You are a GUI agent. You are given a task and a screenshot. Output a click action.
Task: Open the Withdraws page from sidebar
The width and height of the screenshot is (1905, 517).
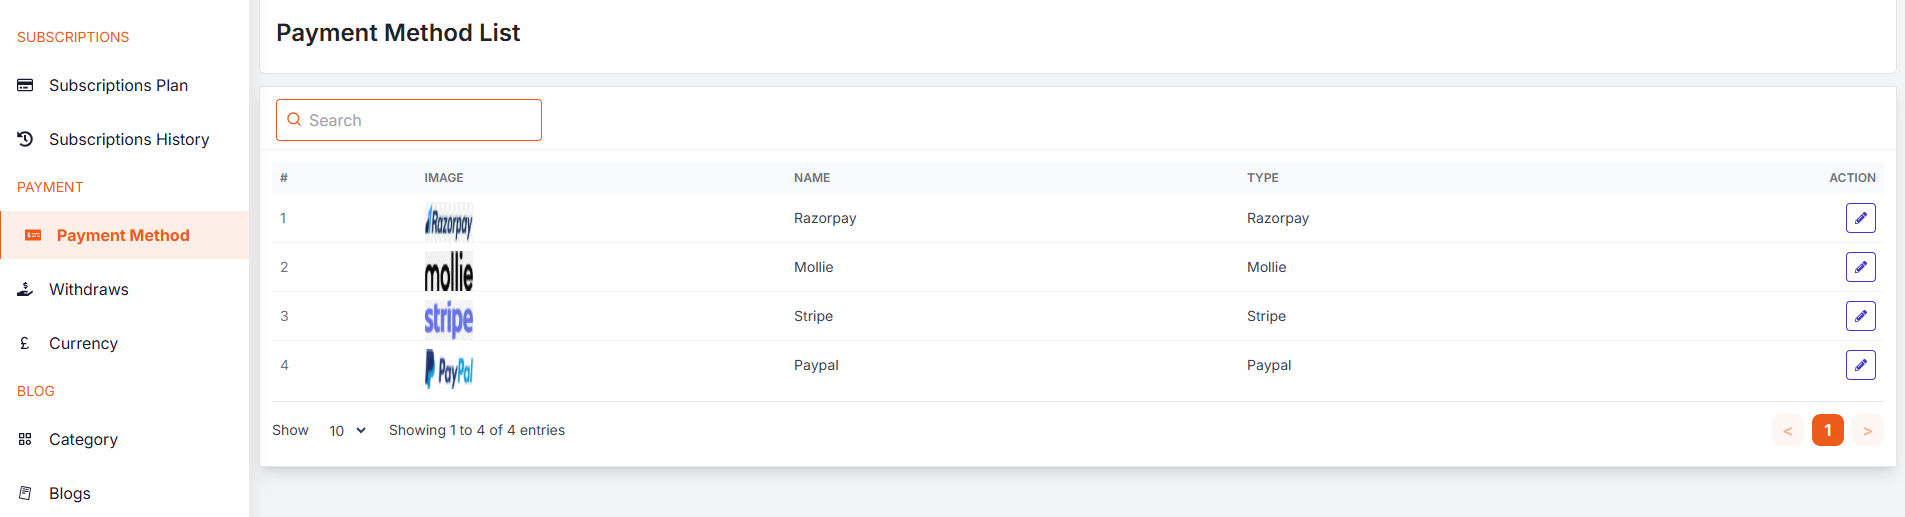click(x=88, y=289)
